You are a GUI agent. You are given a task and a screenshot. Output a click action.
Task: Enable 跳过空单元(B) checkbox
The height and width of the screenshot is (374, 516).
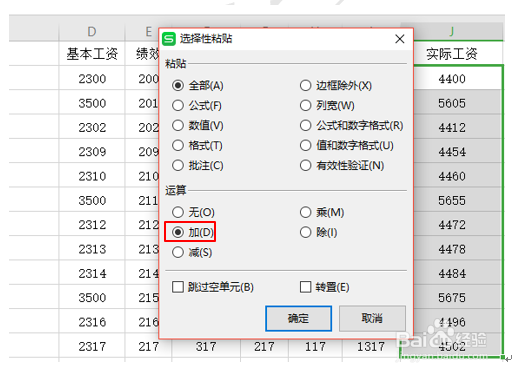coord(213,287)
